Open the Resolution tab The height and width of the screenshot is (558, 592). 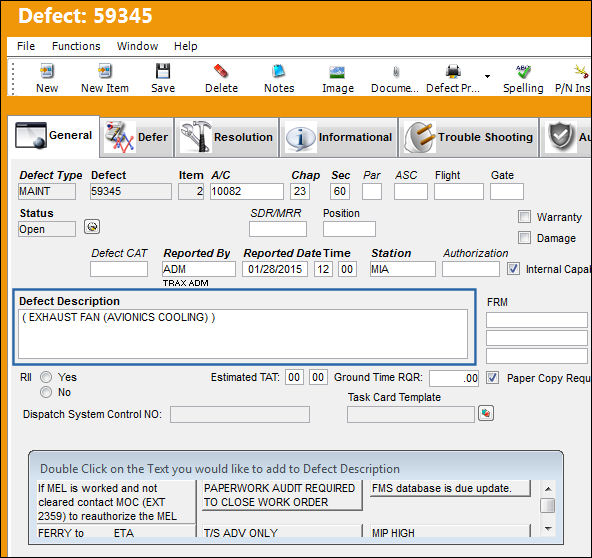pyautogui.click(x=227, y=137)
